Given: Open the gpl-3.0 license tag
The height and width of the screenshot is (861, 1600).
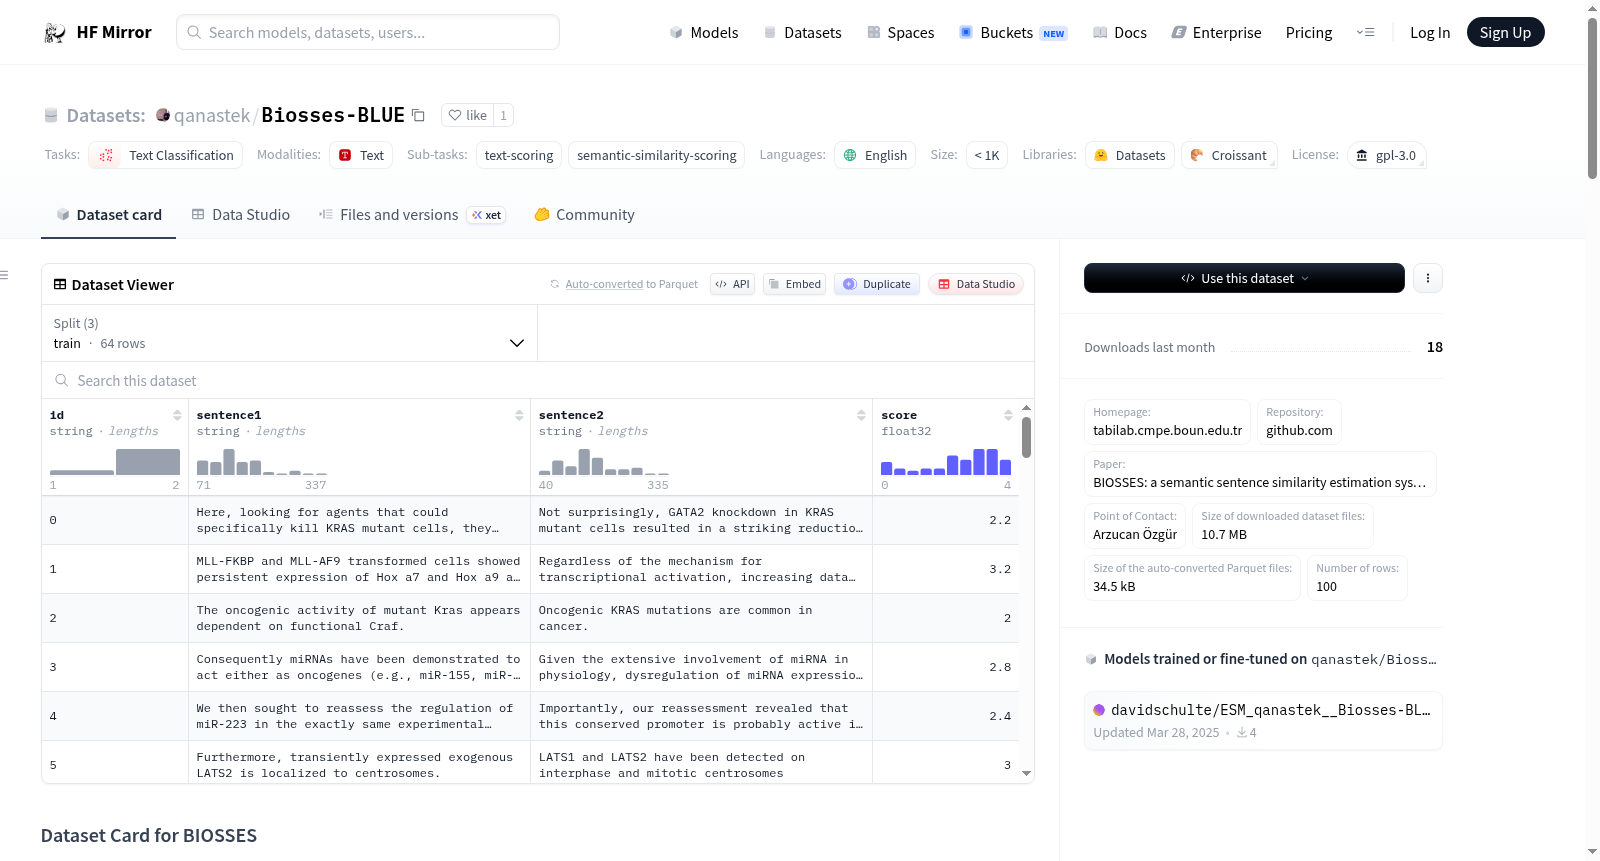Looking at the screenshot, I should (1387, 155).
